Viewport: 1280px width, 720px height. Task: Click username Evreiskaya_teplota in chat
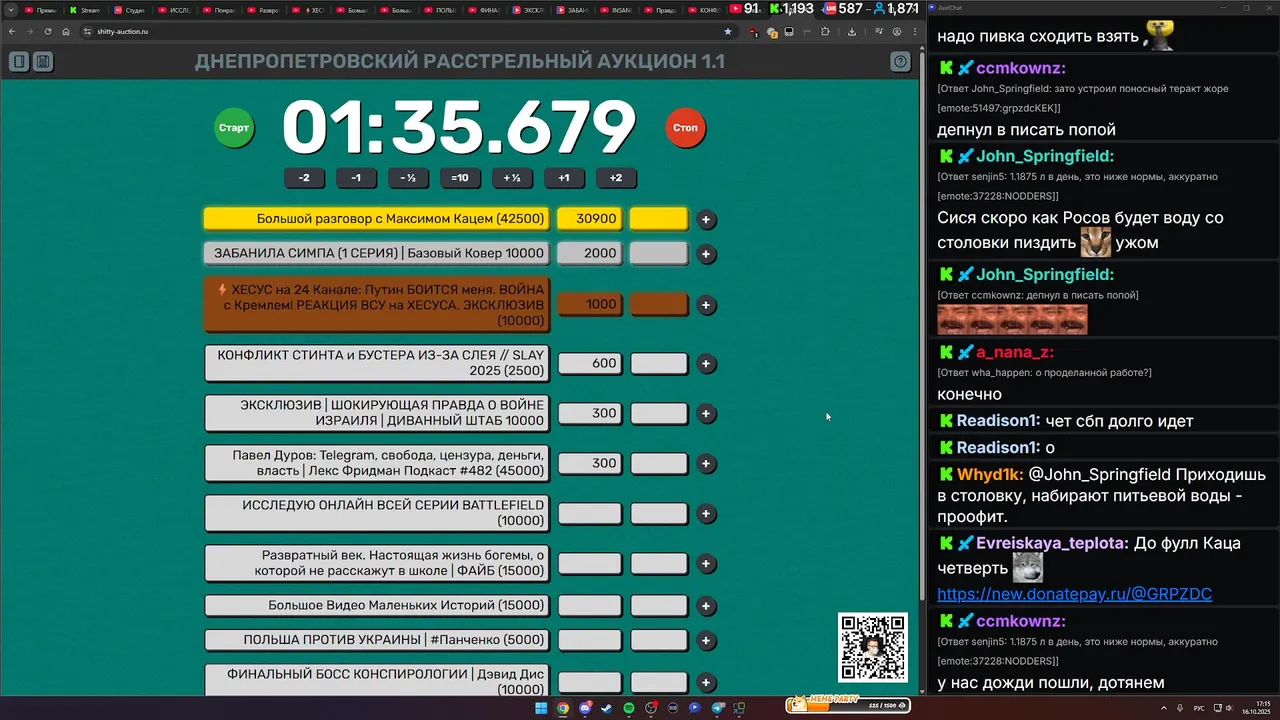point(1052,543)
